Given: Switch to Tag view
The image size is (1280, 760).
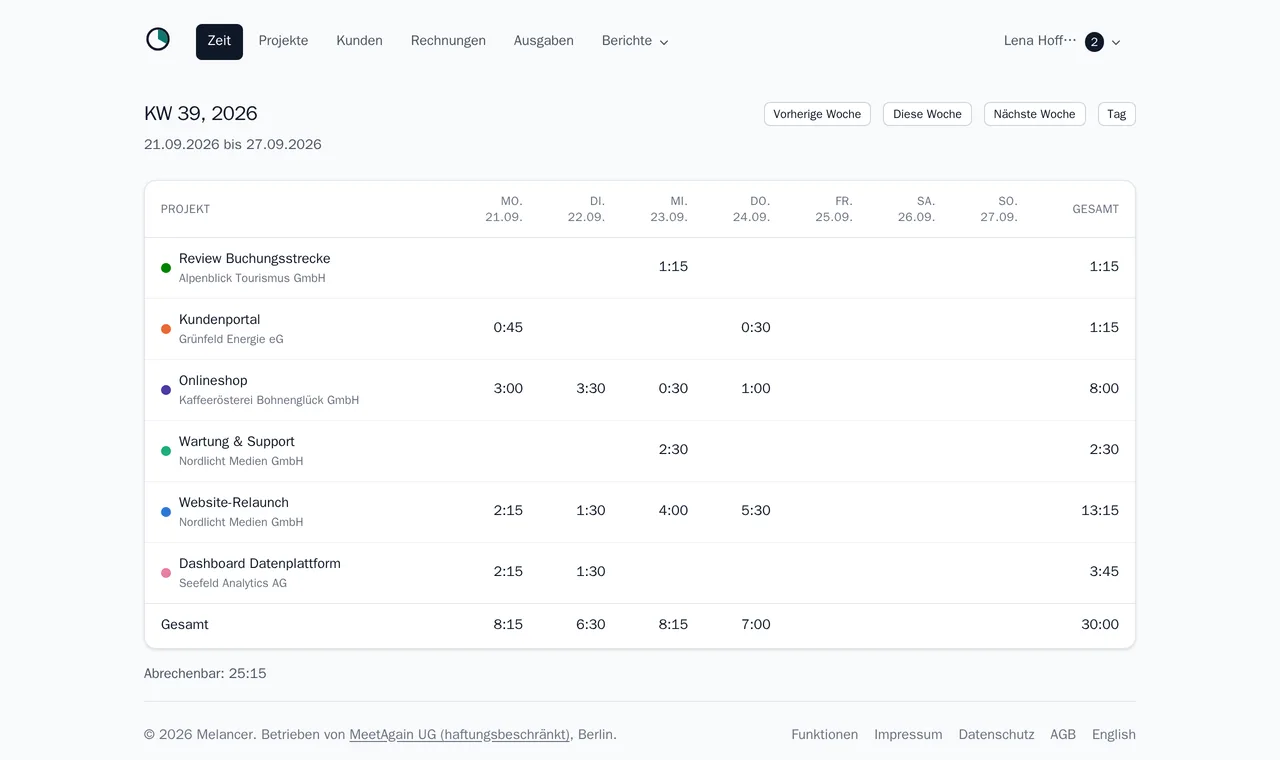Looking at the screenshot, I should coord(1116,114).
